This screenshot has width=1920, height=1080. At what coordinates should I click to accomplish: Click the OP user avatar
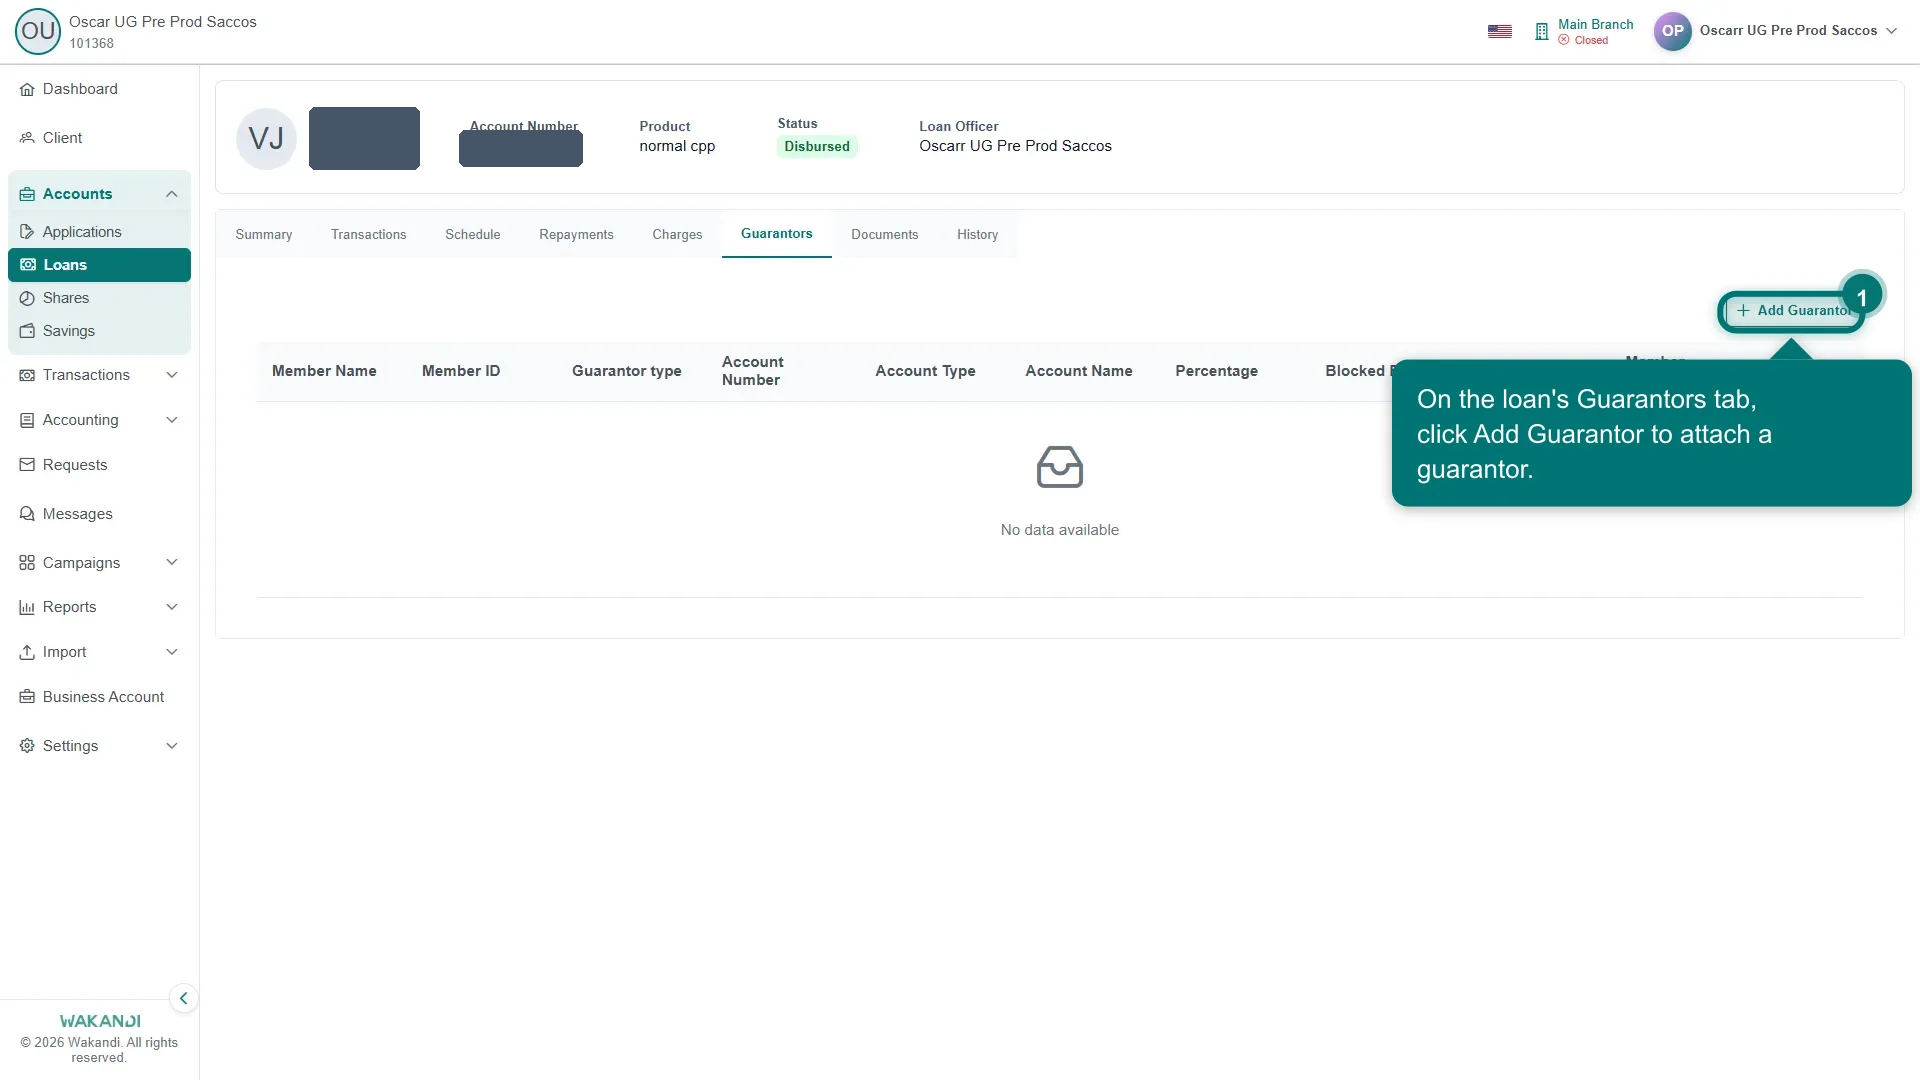1673,31
